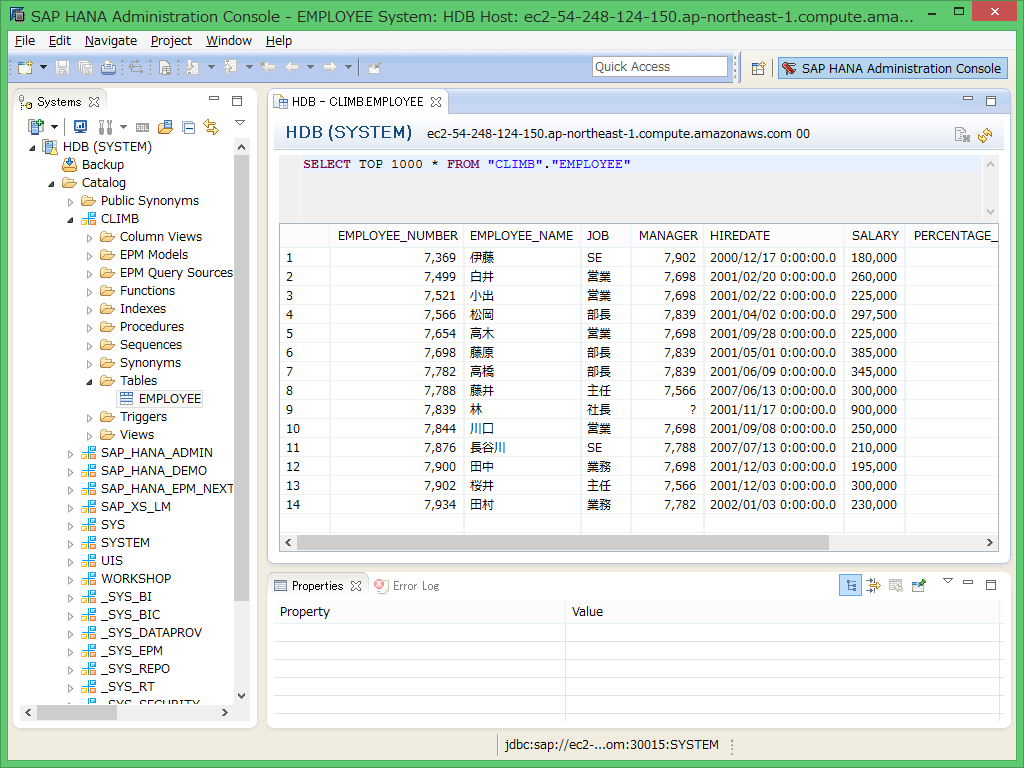Click the Back navigation arrow in toolbar
The height and width of the screenshot is (768, 1024).
pos(292,67)
